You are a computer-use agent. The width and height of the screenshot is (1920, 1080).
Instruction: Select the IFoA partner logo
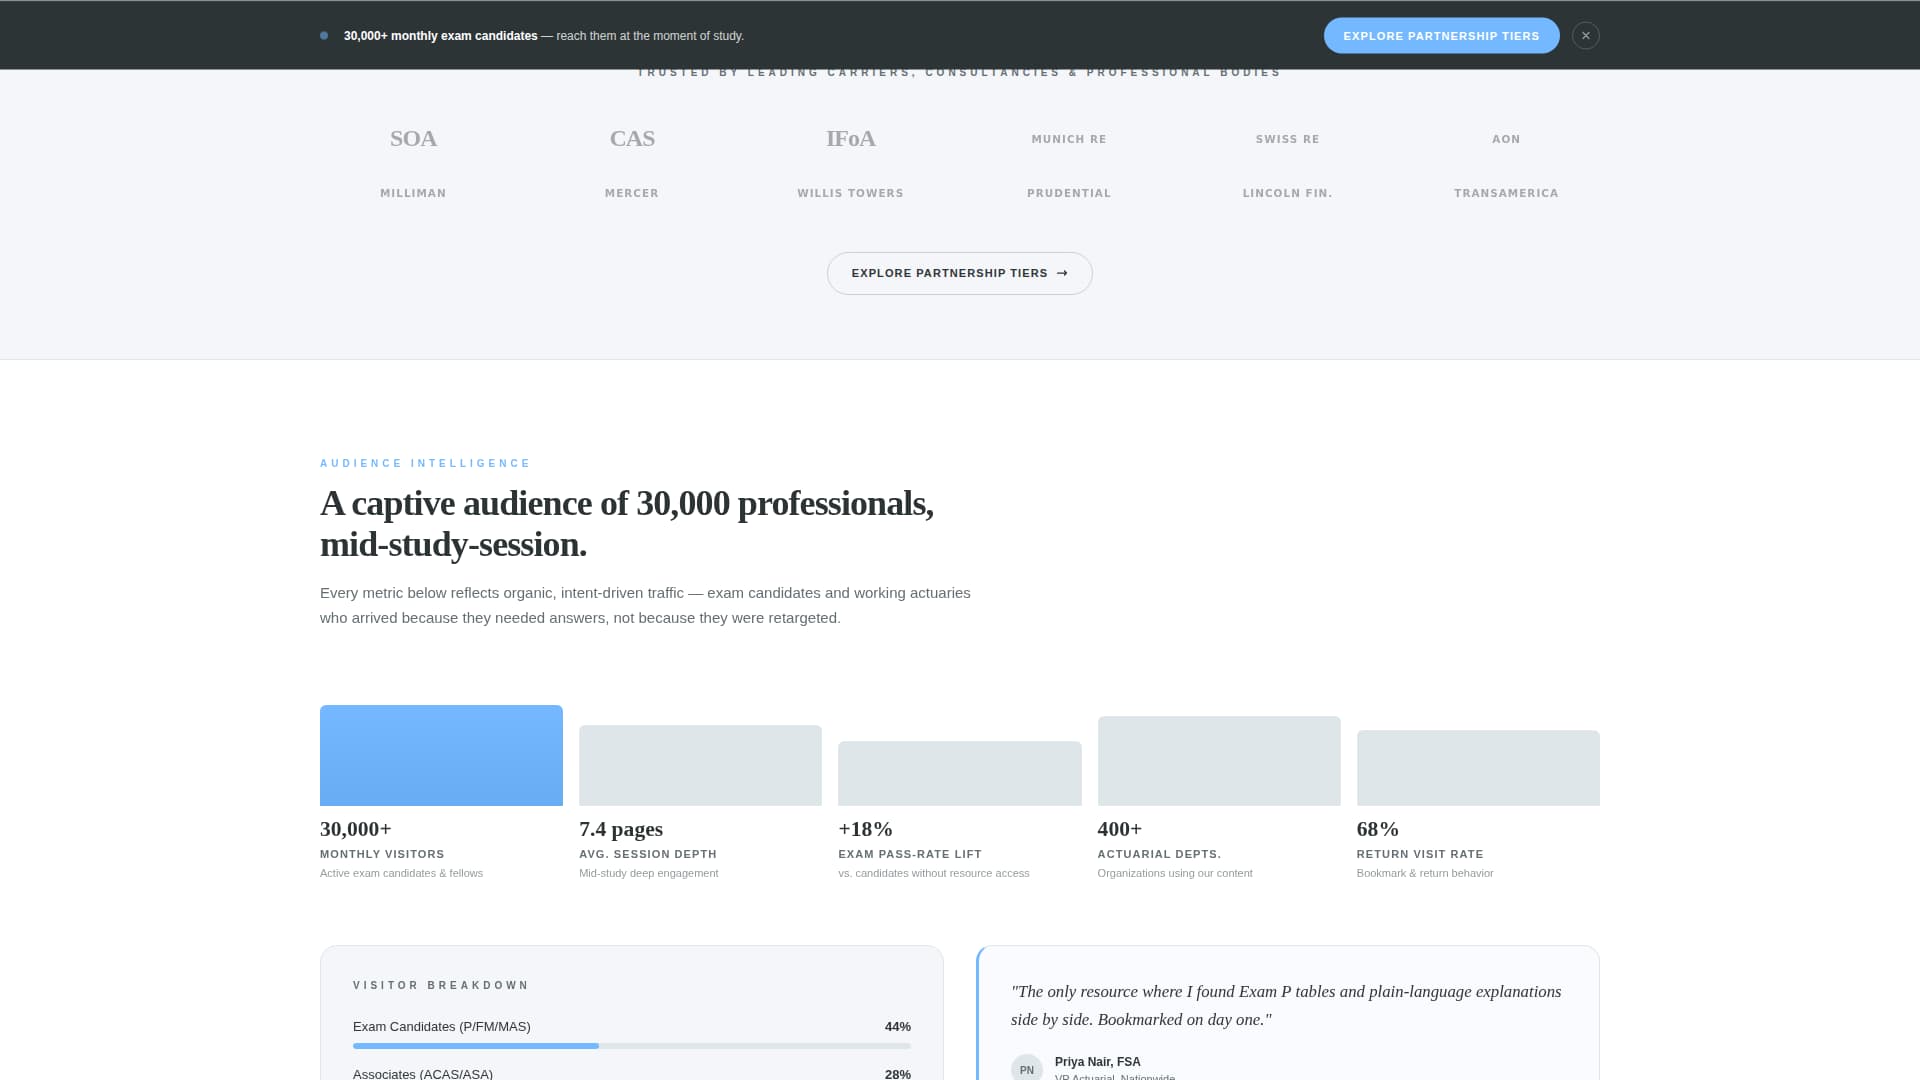(x=851, y=139)
